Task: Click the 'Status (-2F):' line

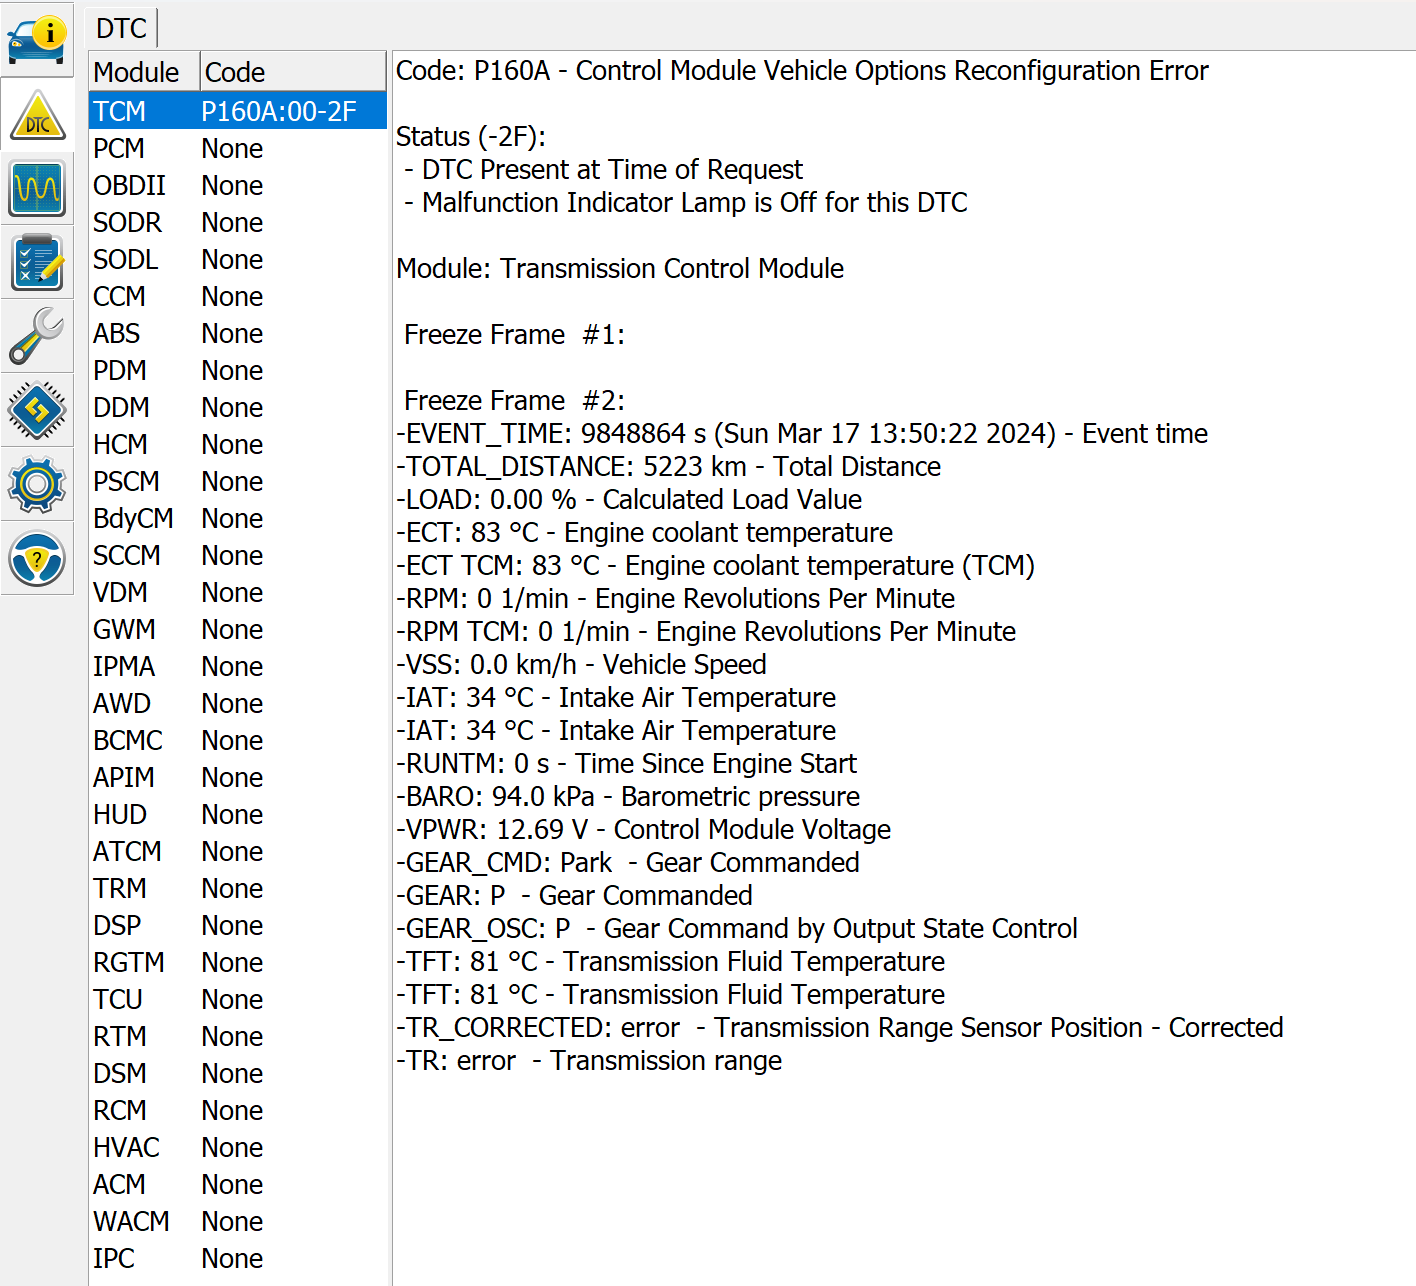Action: (471, 137)
